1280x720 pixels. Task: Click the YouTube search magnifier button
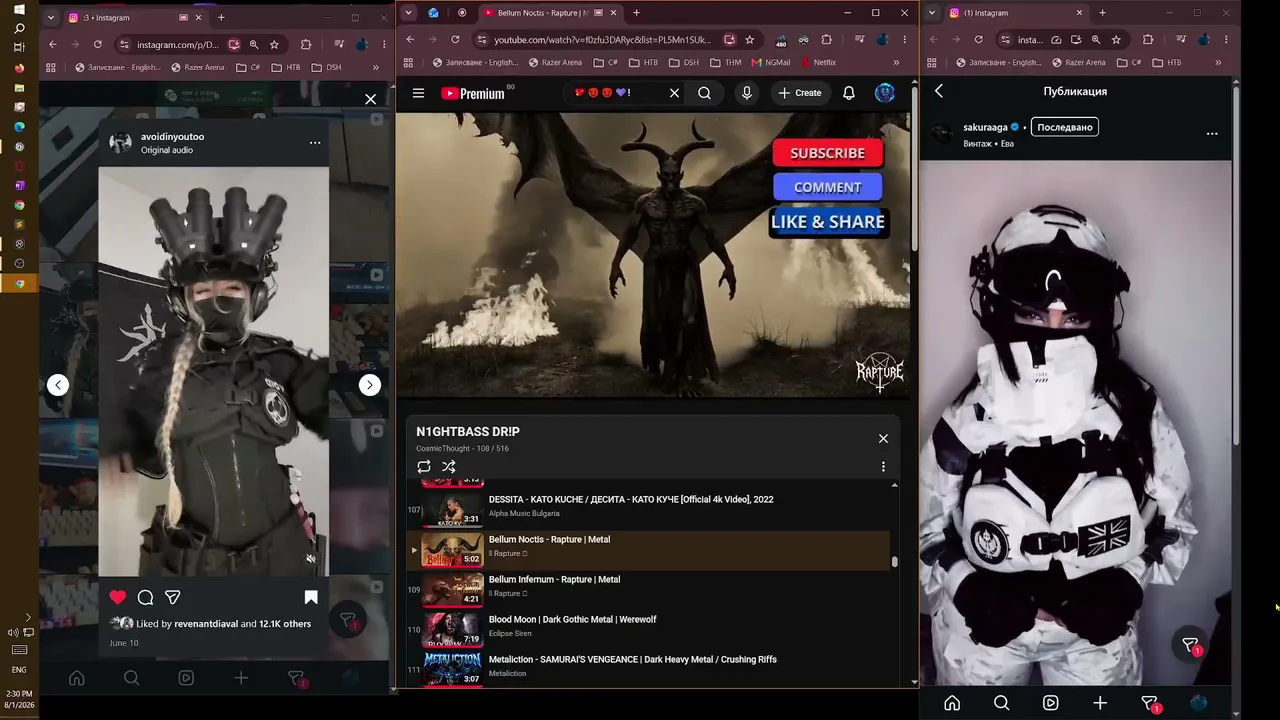click(x=705, y=93)
